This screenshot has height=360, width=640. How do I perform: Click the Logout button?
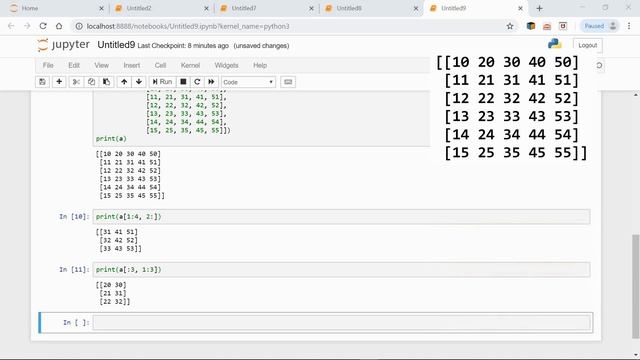coord(587,45)
